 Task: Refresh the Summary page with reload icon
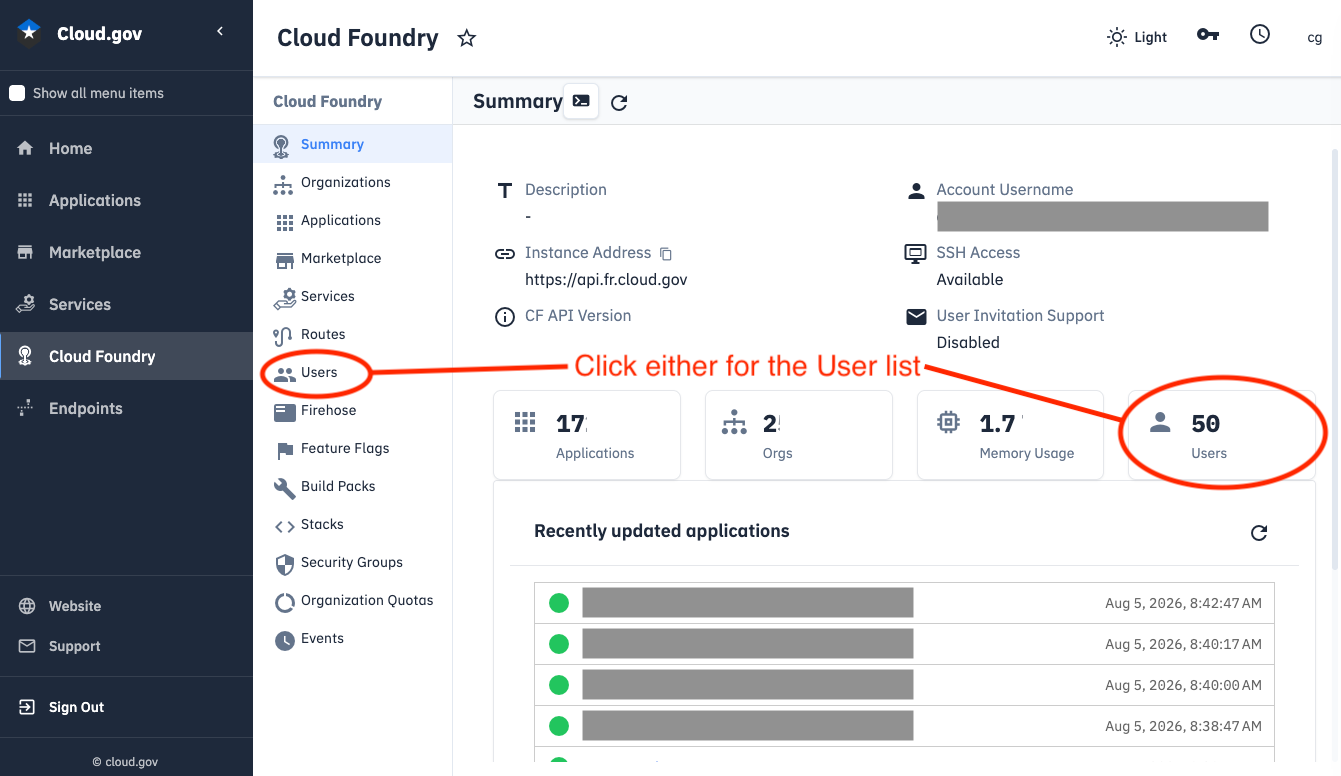(x=619, y=102)
